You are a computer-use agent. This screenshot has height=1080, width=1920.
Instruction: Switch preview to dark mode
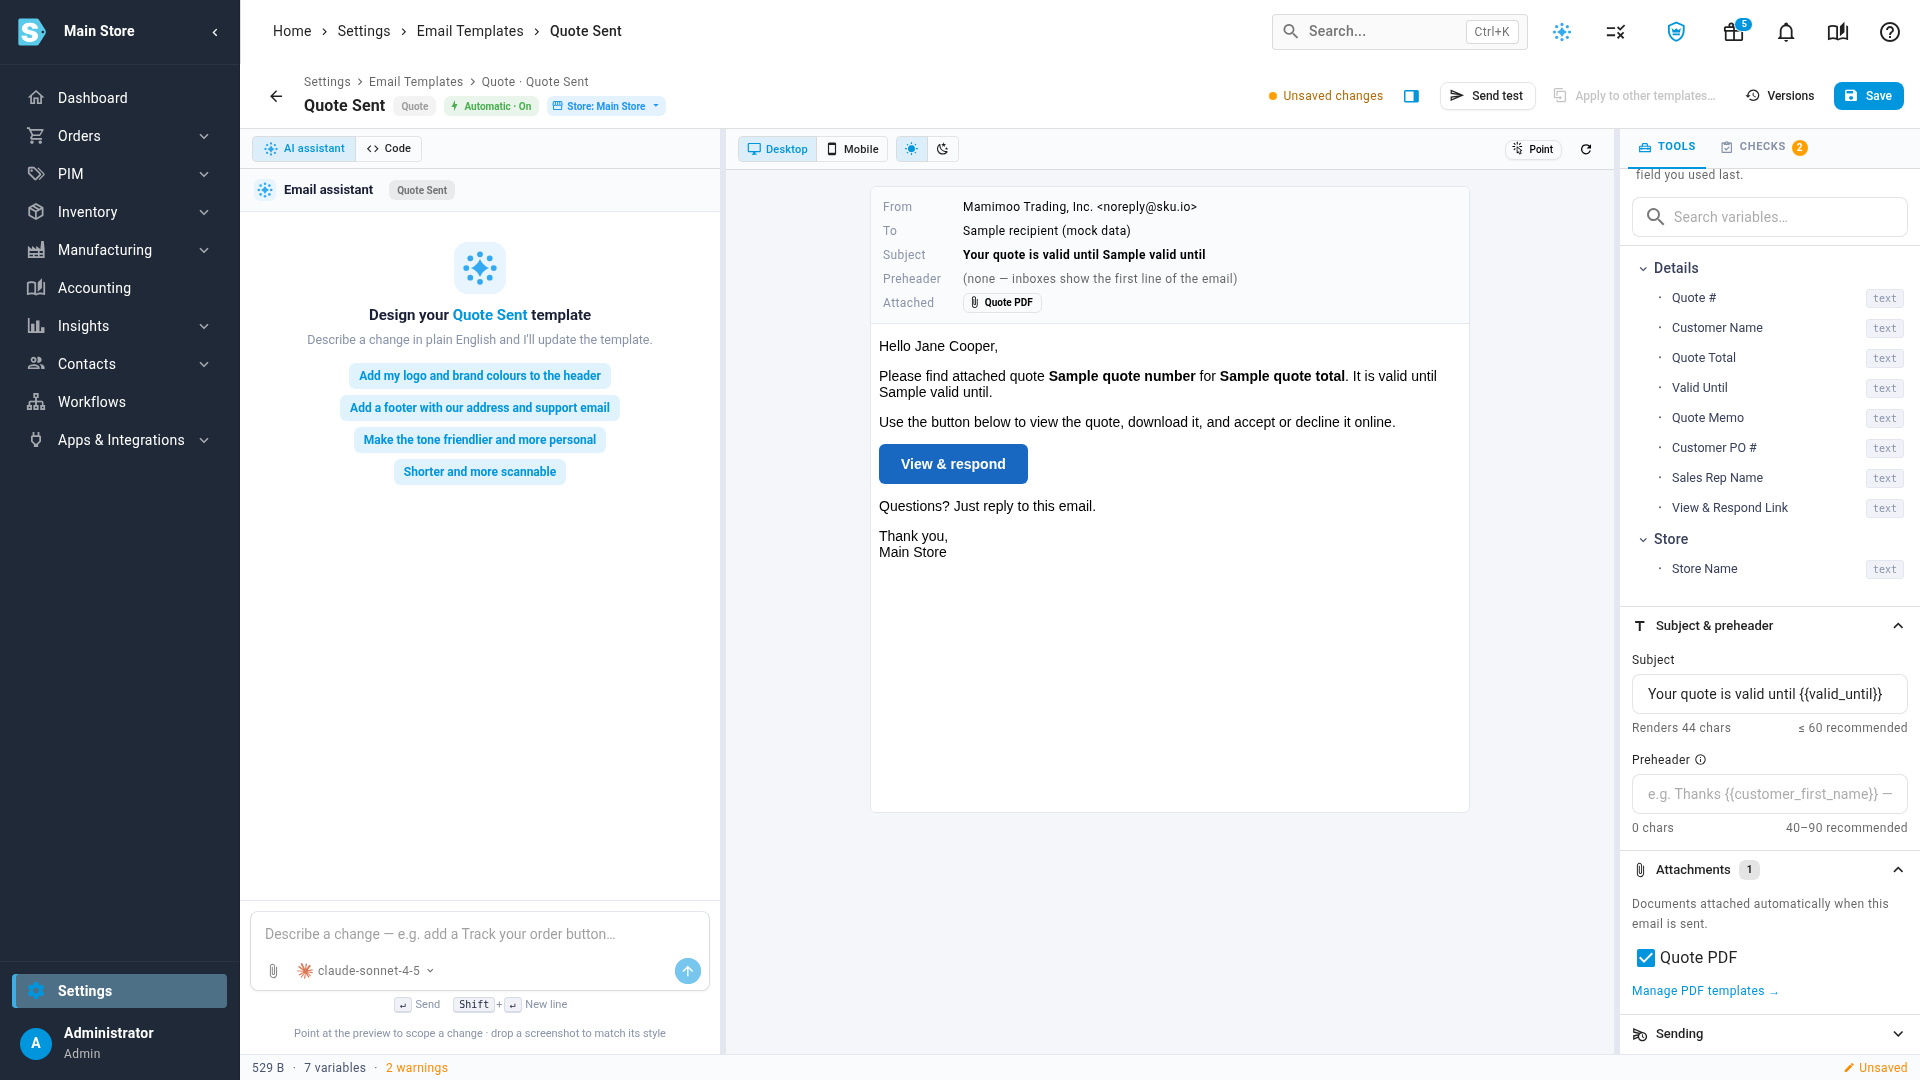pos(943,149)
